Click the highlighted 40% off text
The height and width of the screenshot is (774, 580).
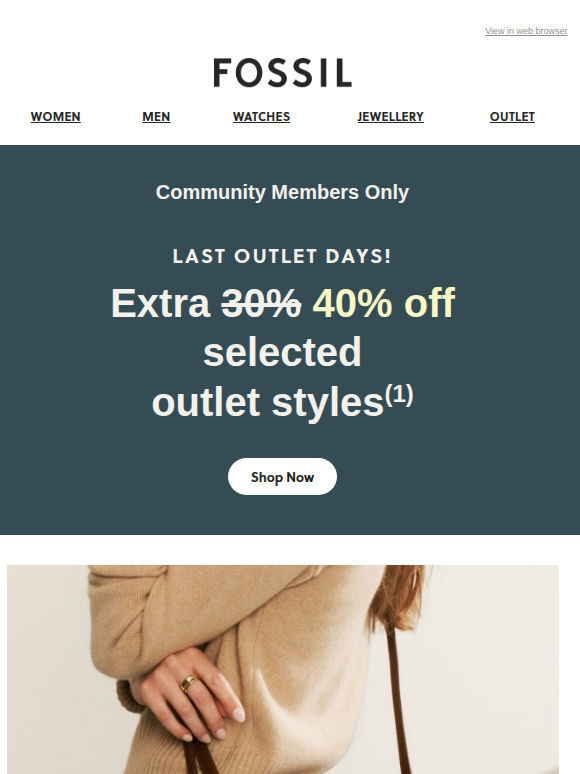384,303
